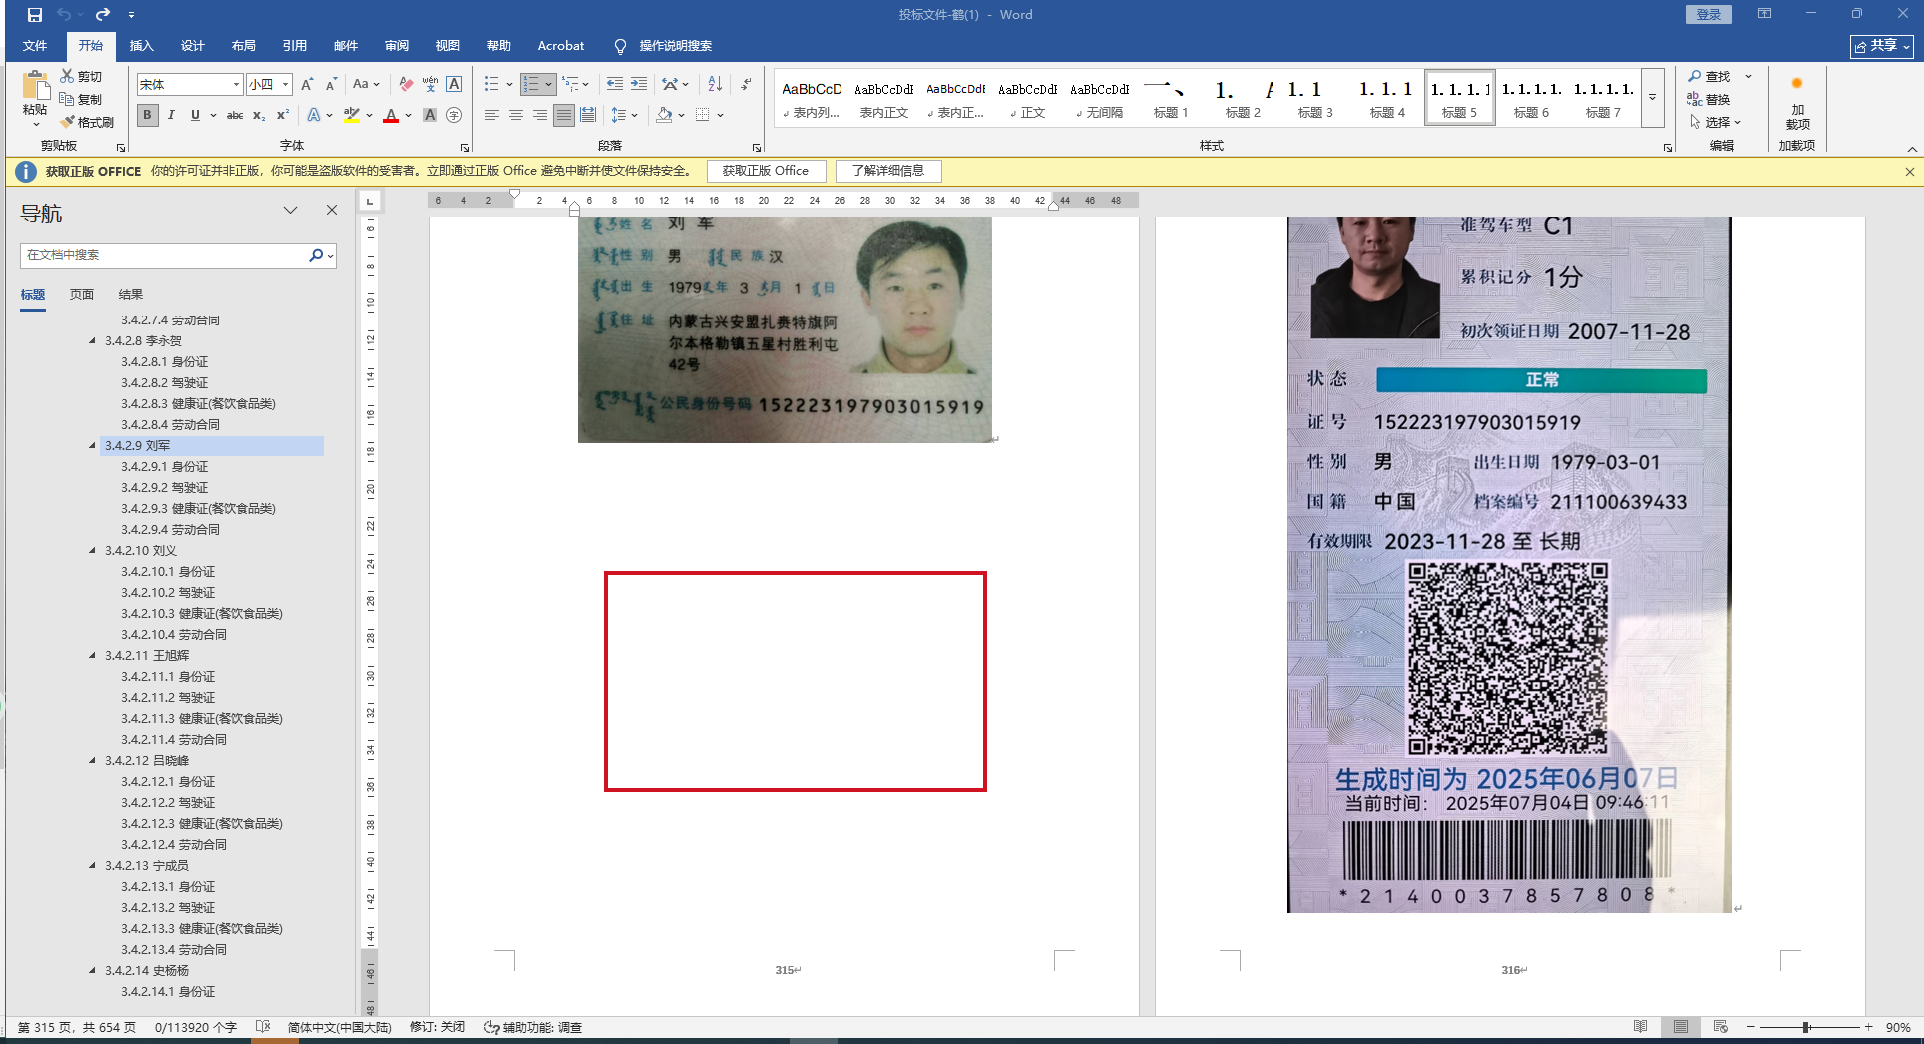Decrease font size with shrink font icon
This screenshot has height=1044, width=1924.
point(331,85)
